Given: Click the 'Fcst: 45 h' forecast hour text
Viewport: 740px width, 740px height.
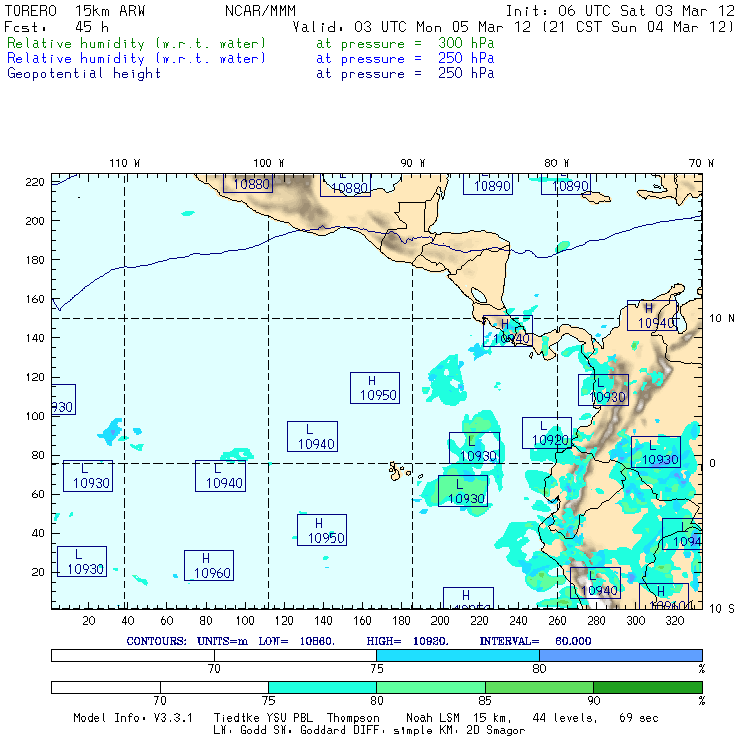Looking at the screenshot, I should coord(57,27).
